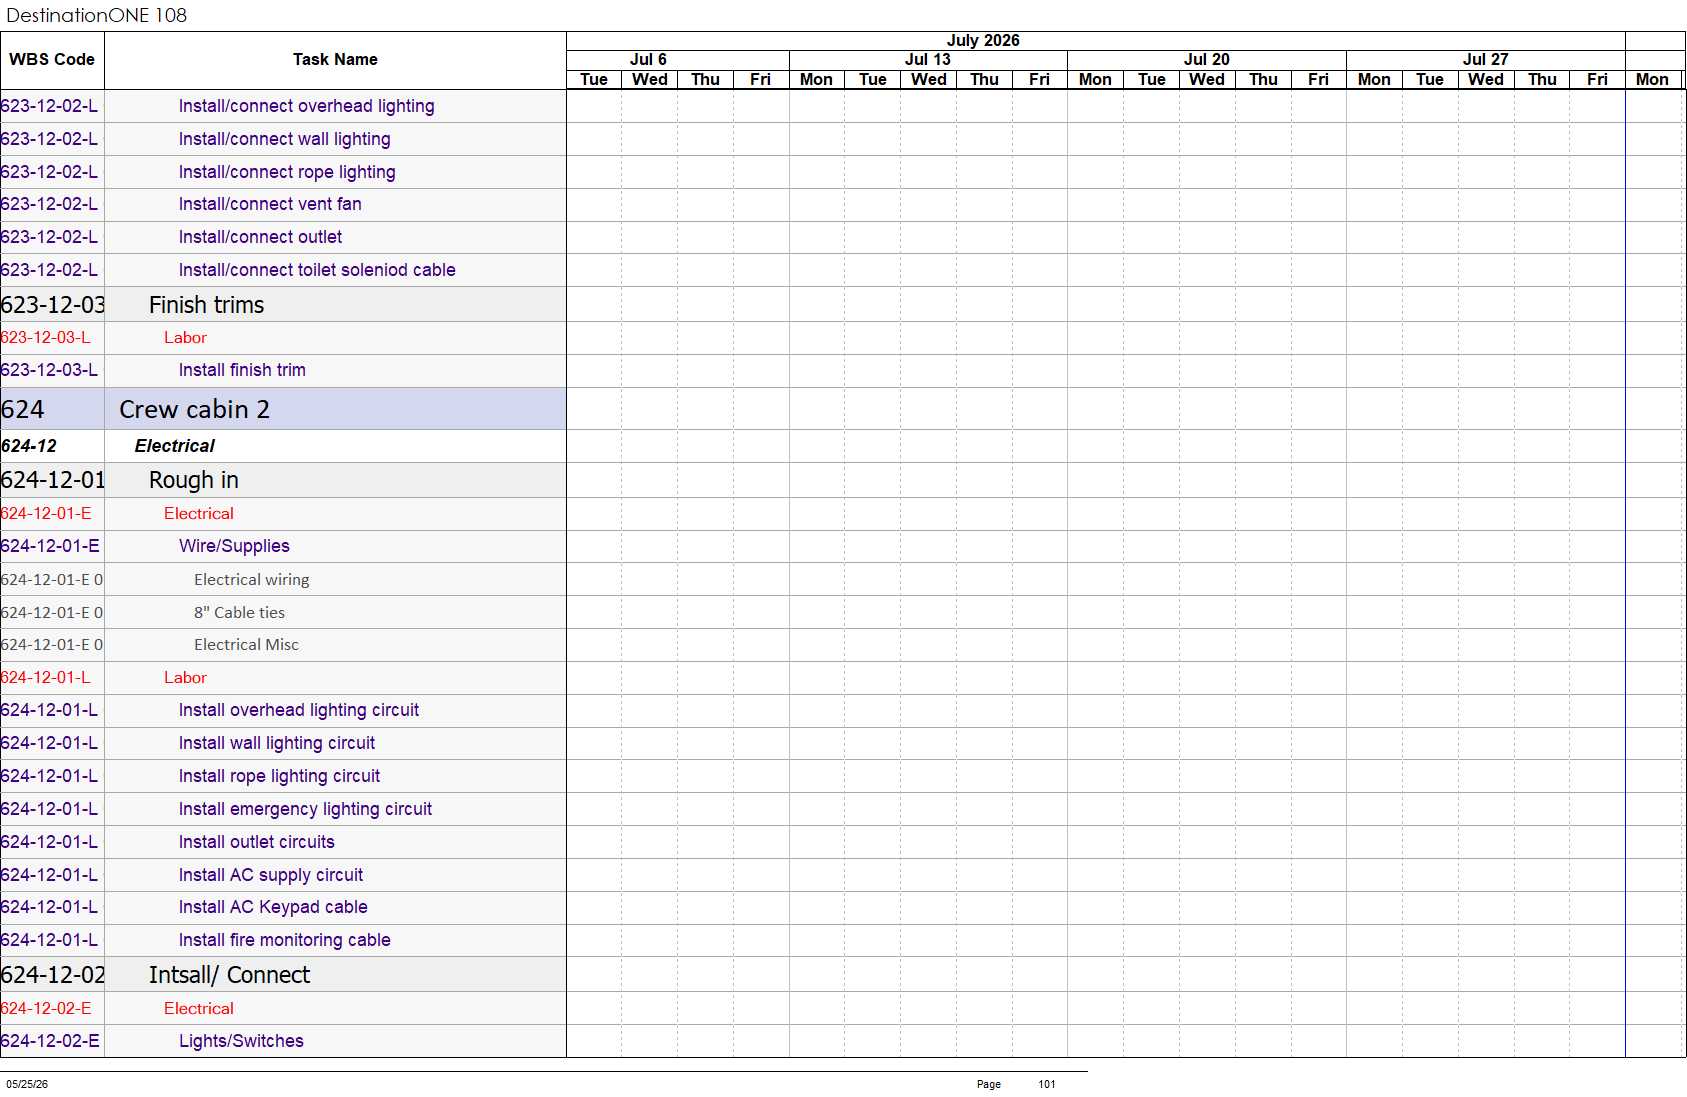Image resolution: width=1687 pixels, height=1097 pixels.
Task: Click the 'Install finish trim' task
Action: (242, 370)
